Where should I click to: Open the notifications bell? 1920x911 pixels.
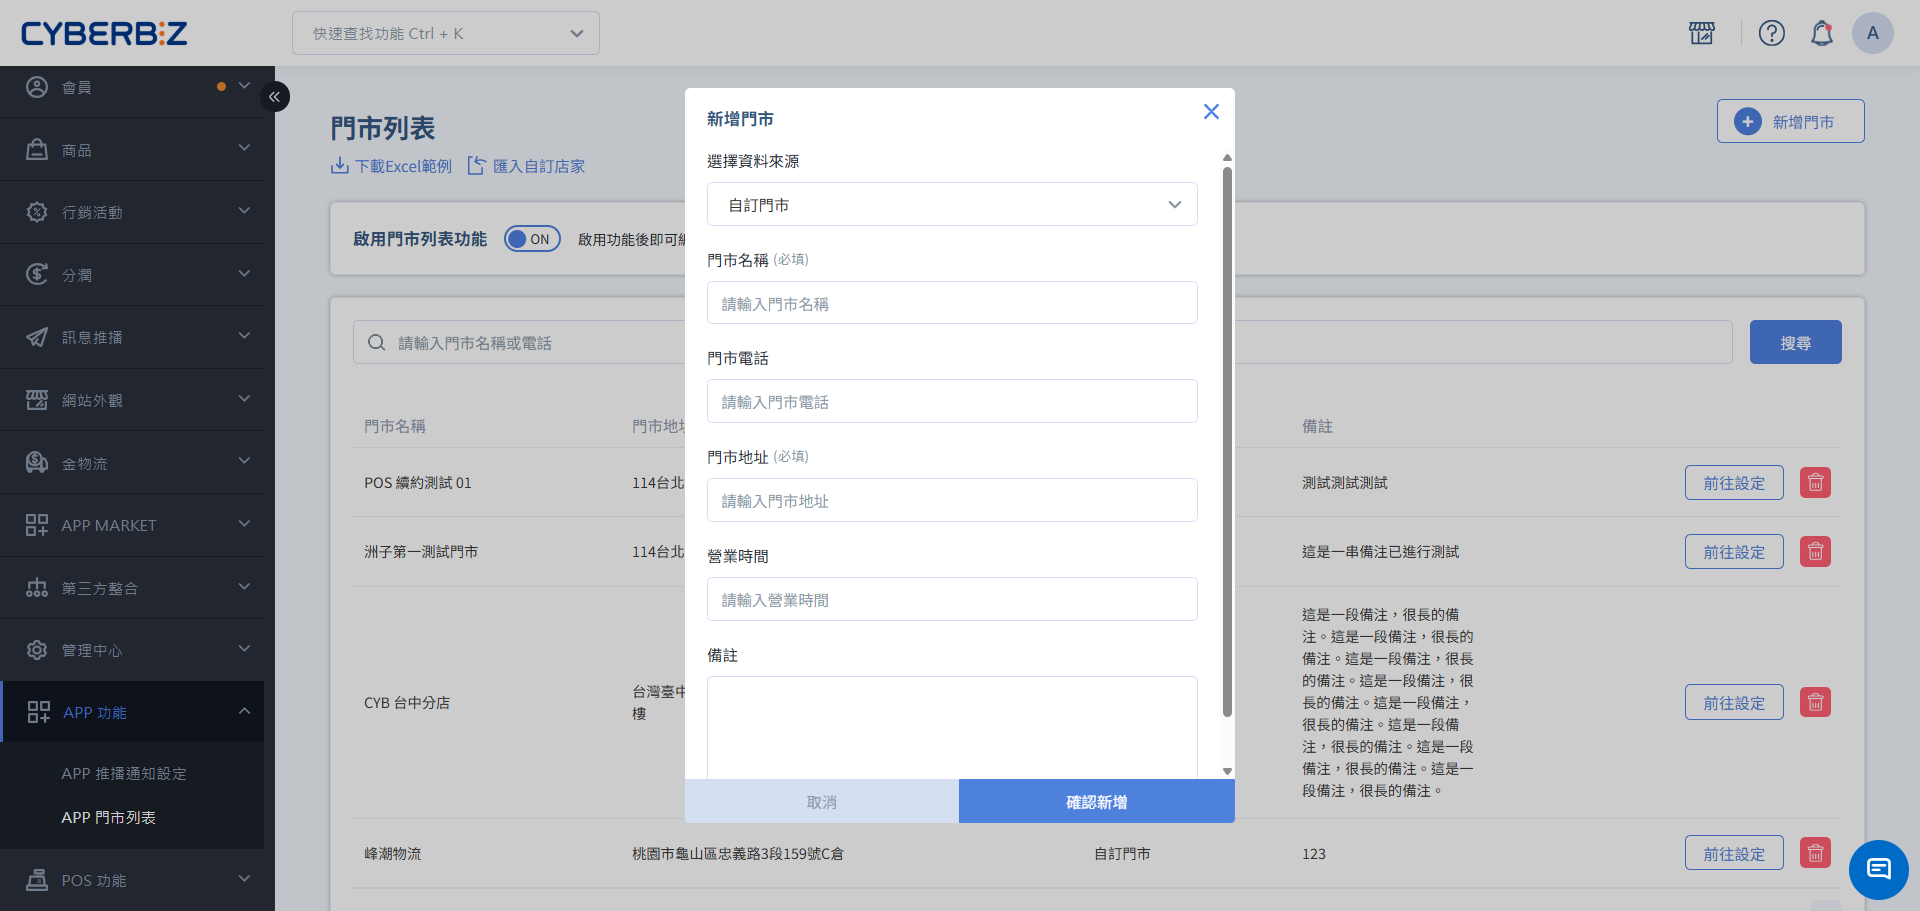click(x=1822, y=33)
